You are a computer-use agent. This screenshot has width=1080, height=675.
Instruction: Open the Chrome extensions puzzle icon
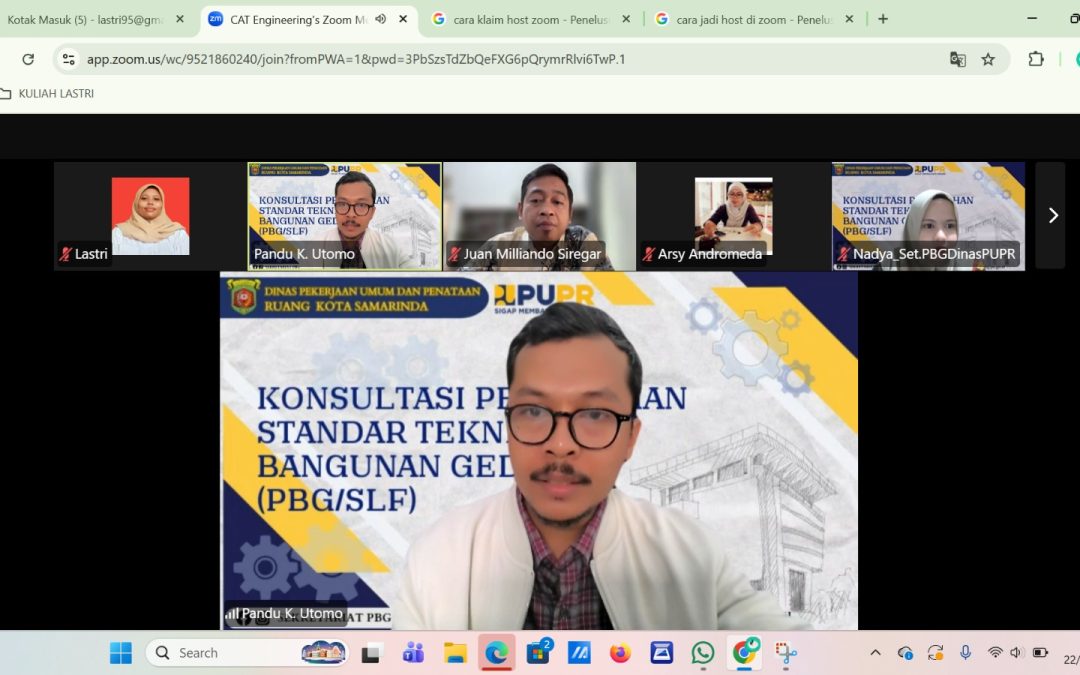[x=1037, y=60]
